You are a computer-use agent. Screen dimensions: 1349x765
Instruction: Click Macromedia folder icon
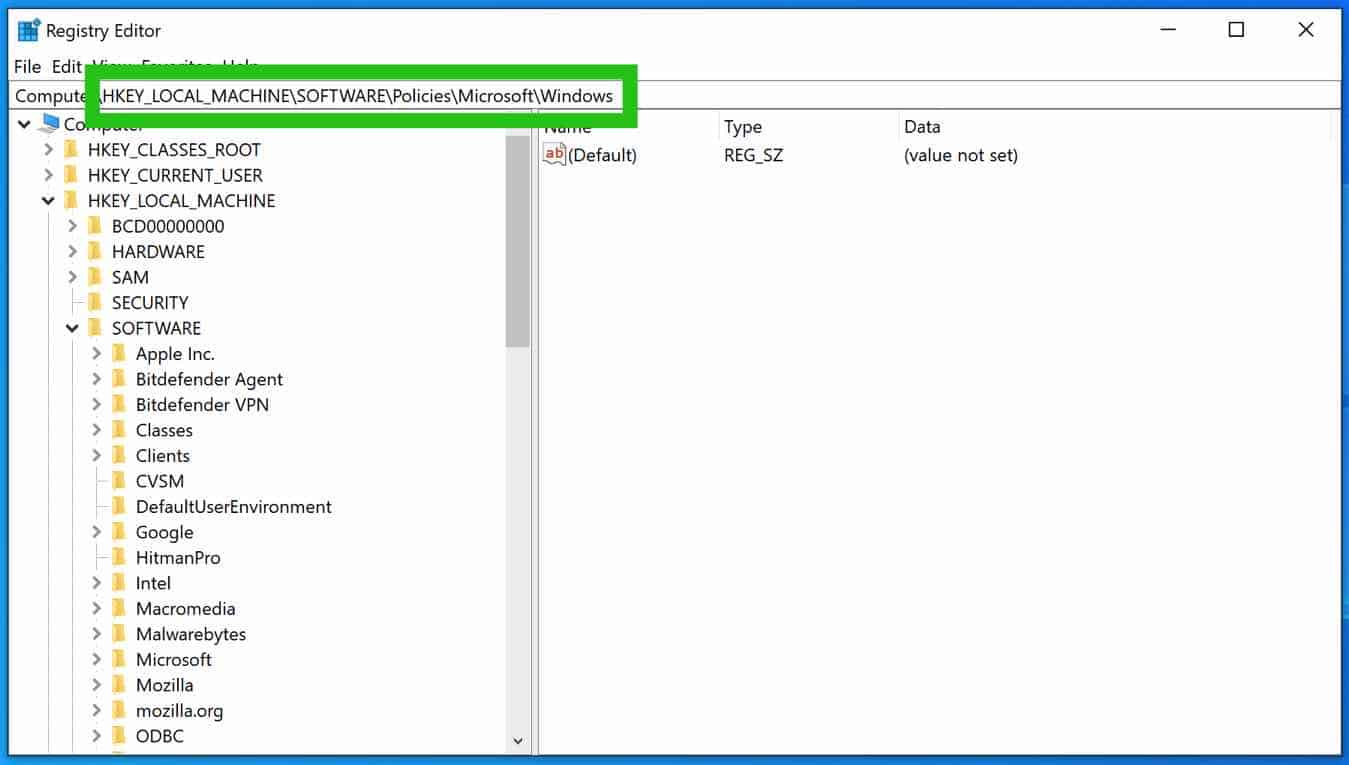(119, 609)
